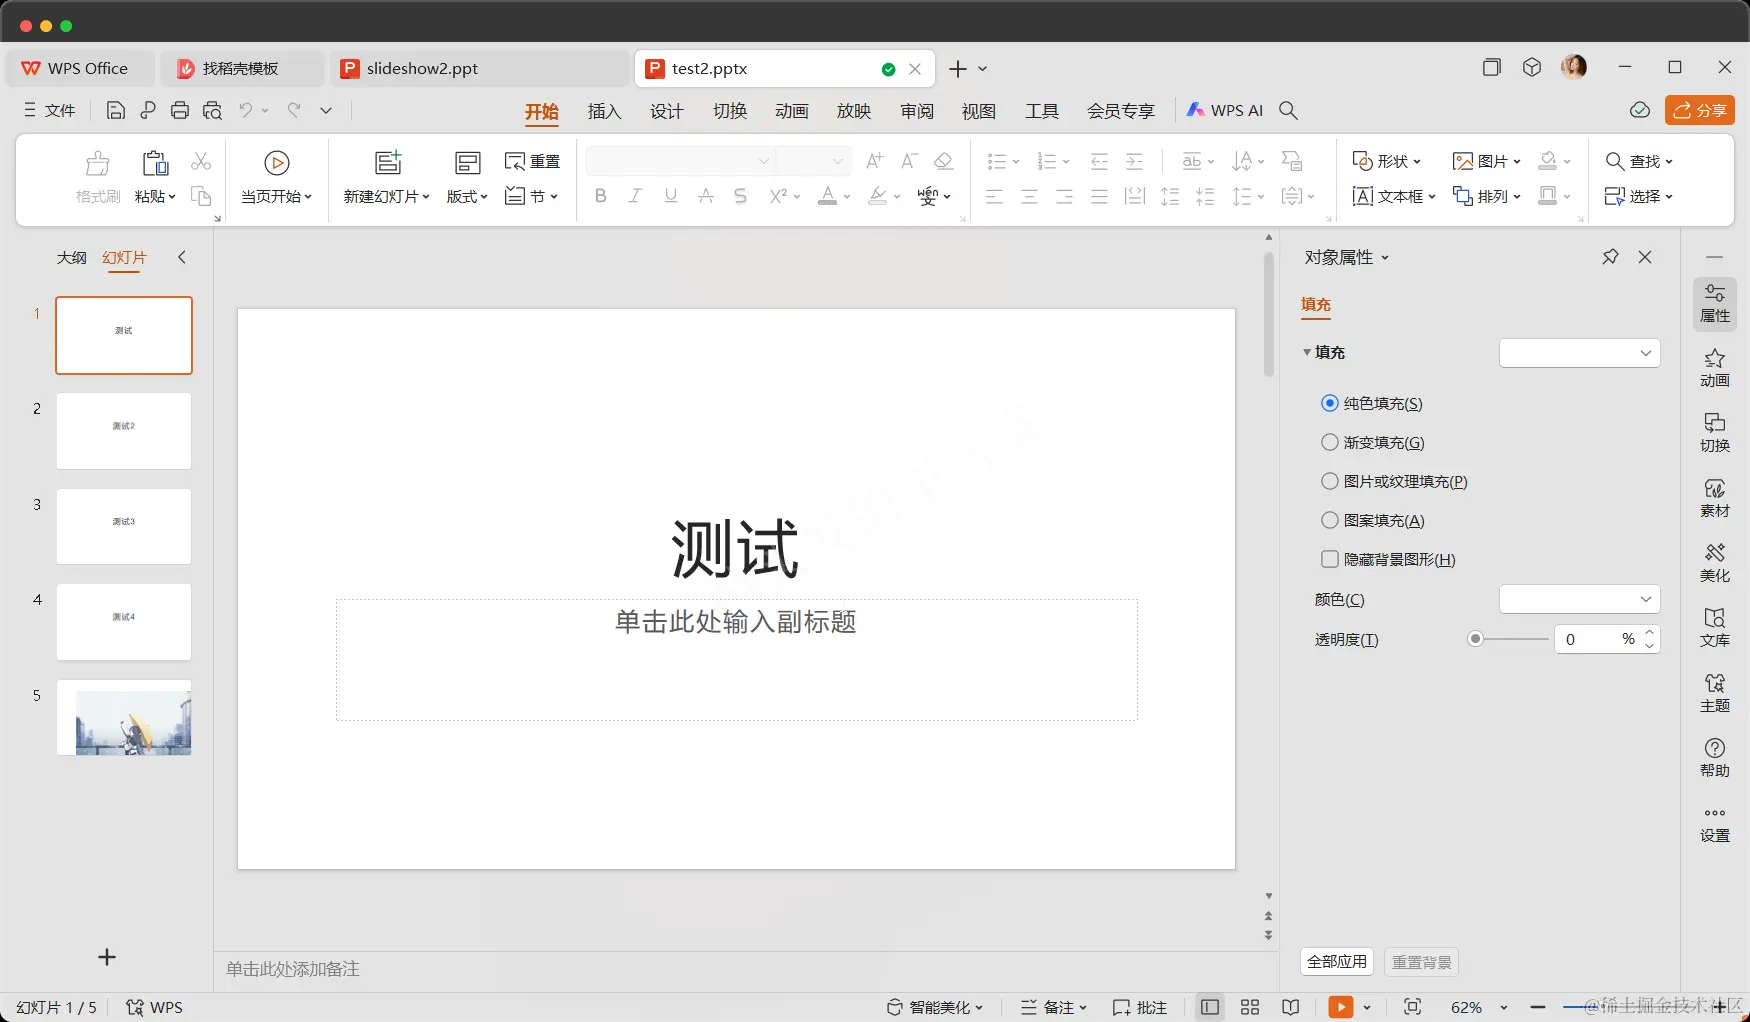Image resolution: width=1750 pixels, height=1022 pixels.
Task: Open Find (查找) function
Action: [x=1638, y=161]
